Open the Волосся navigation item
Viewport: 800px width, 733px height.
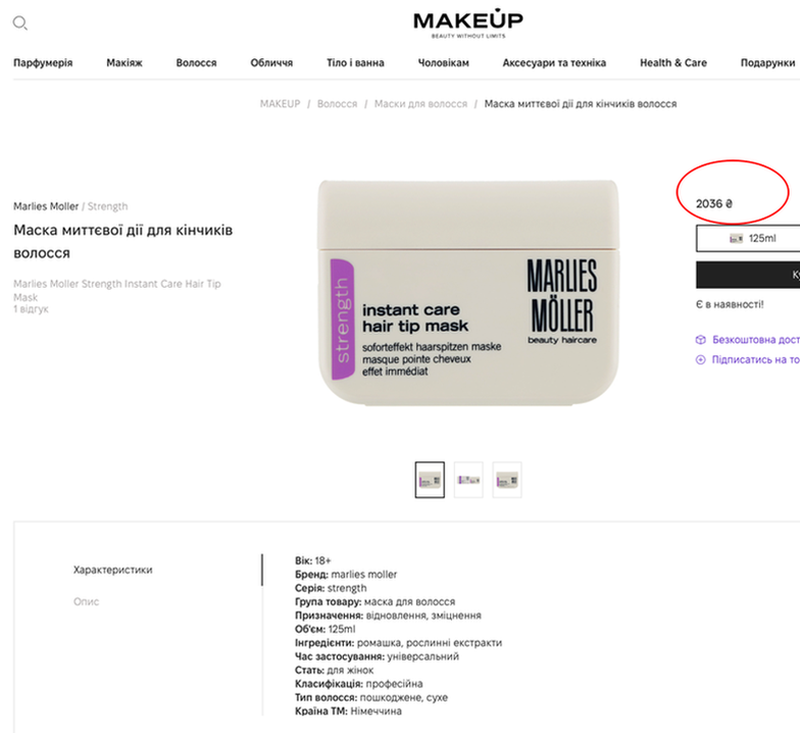[196, 63]
